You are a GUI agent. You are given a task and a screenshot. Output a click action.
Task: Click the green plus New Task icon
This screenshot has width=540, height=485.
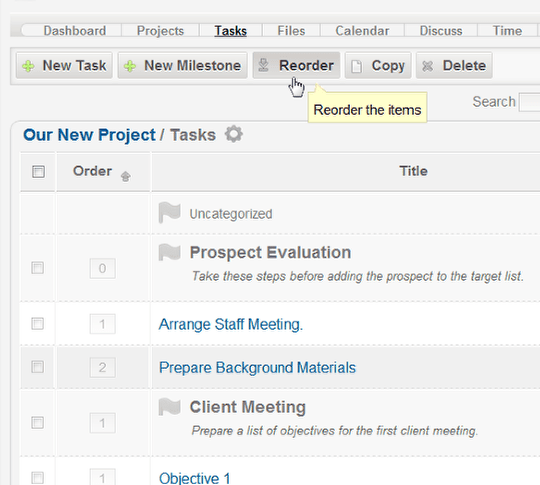pyautogui.click(x=28, y=66)
